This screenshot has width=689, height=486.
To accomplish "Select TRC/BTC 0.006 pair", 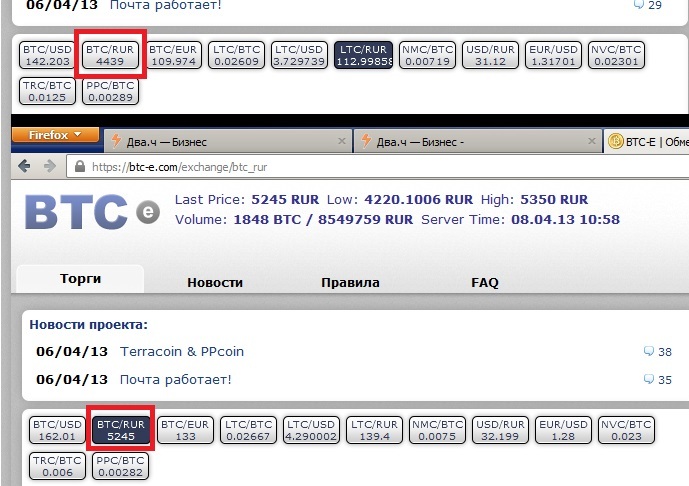I will click(58, 466).
